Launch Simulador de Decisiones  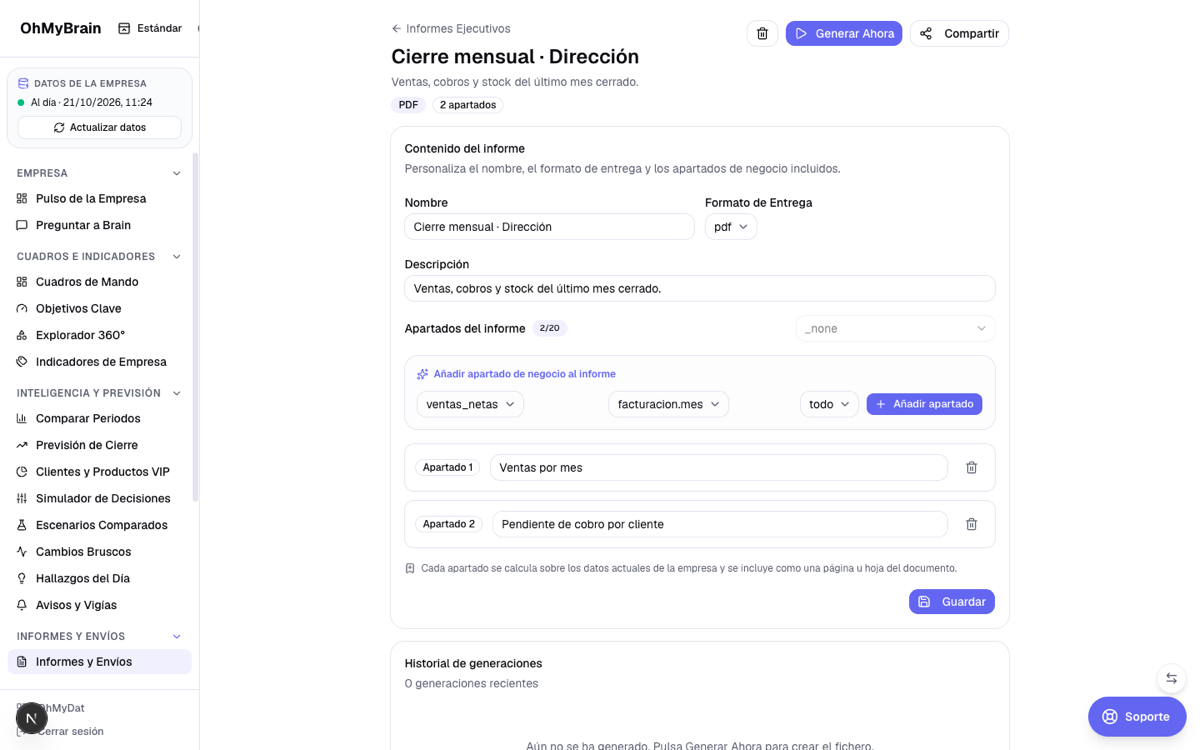[100, 498]
